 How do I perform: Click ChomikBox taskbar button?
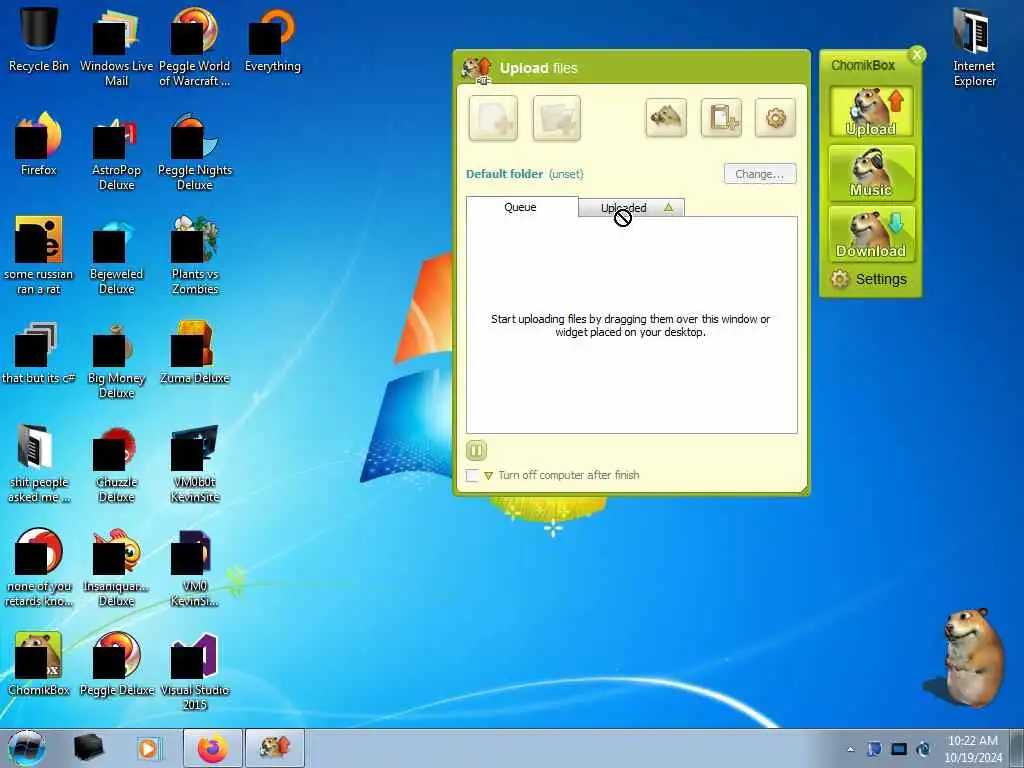coord(275,748)
